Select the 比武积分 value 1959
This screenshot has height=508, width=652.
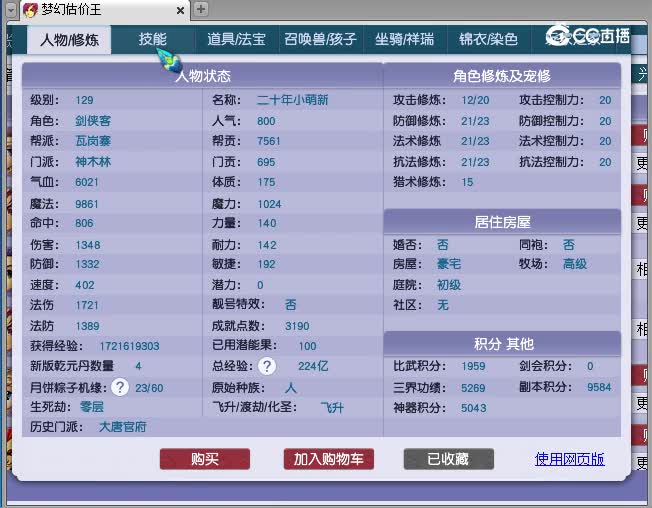473,366
